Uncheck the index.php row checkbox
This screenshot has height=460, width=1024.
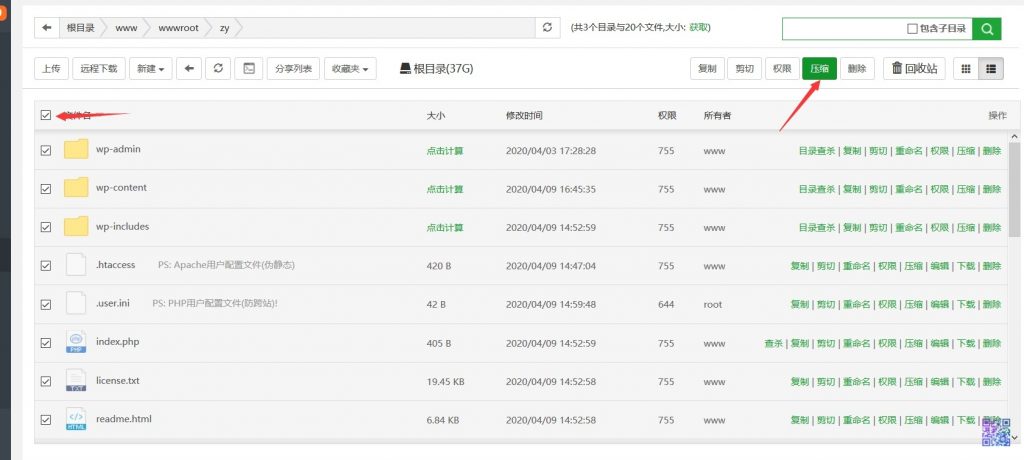point(46,343)
